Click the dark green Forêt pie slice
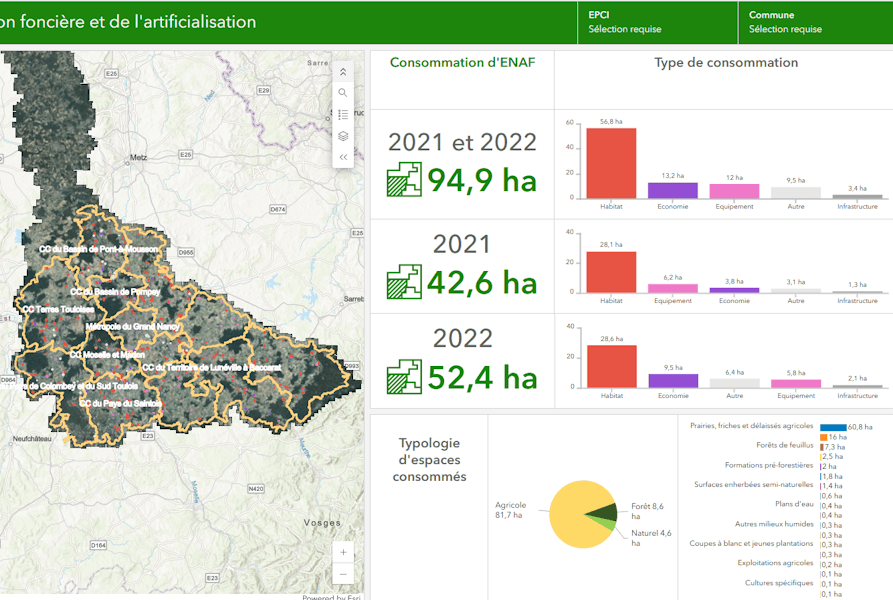893x600 pixels. tap(603, 512)
